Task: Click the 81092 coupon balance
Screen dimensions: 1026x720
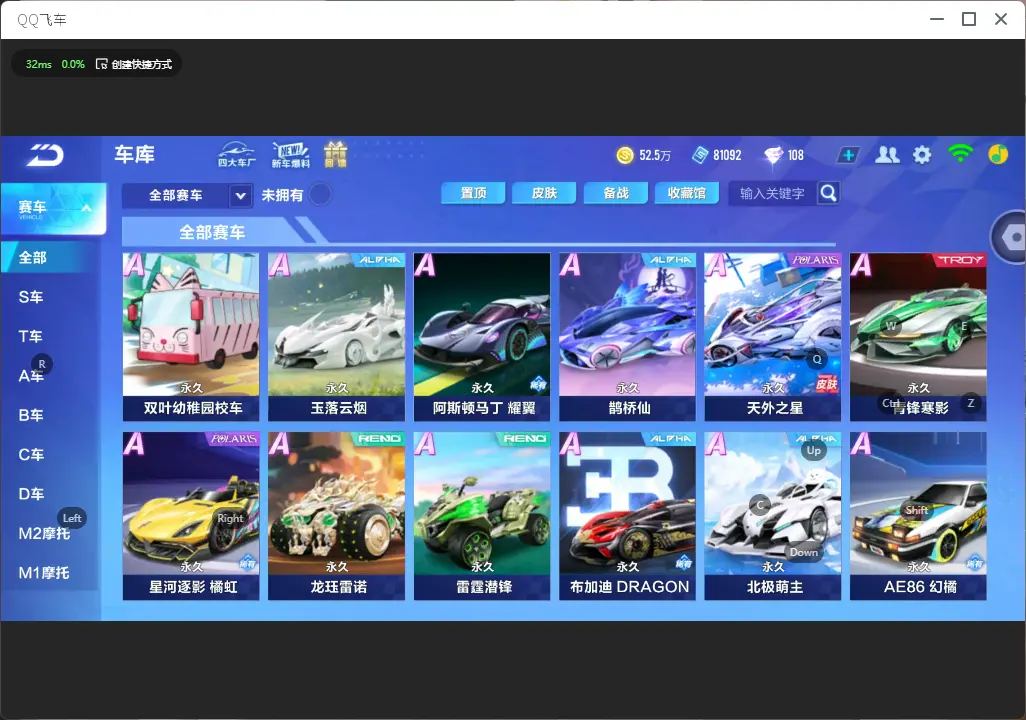Action: (x=727, y=155)
